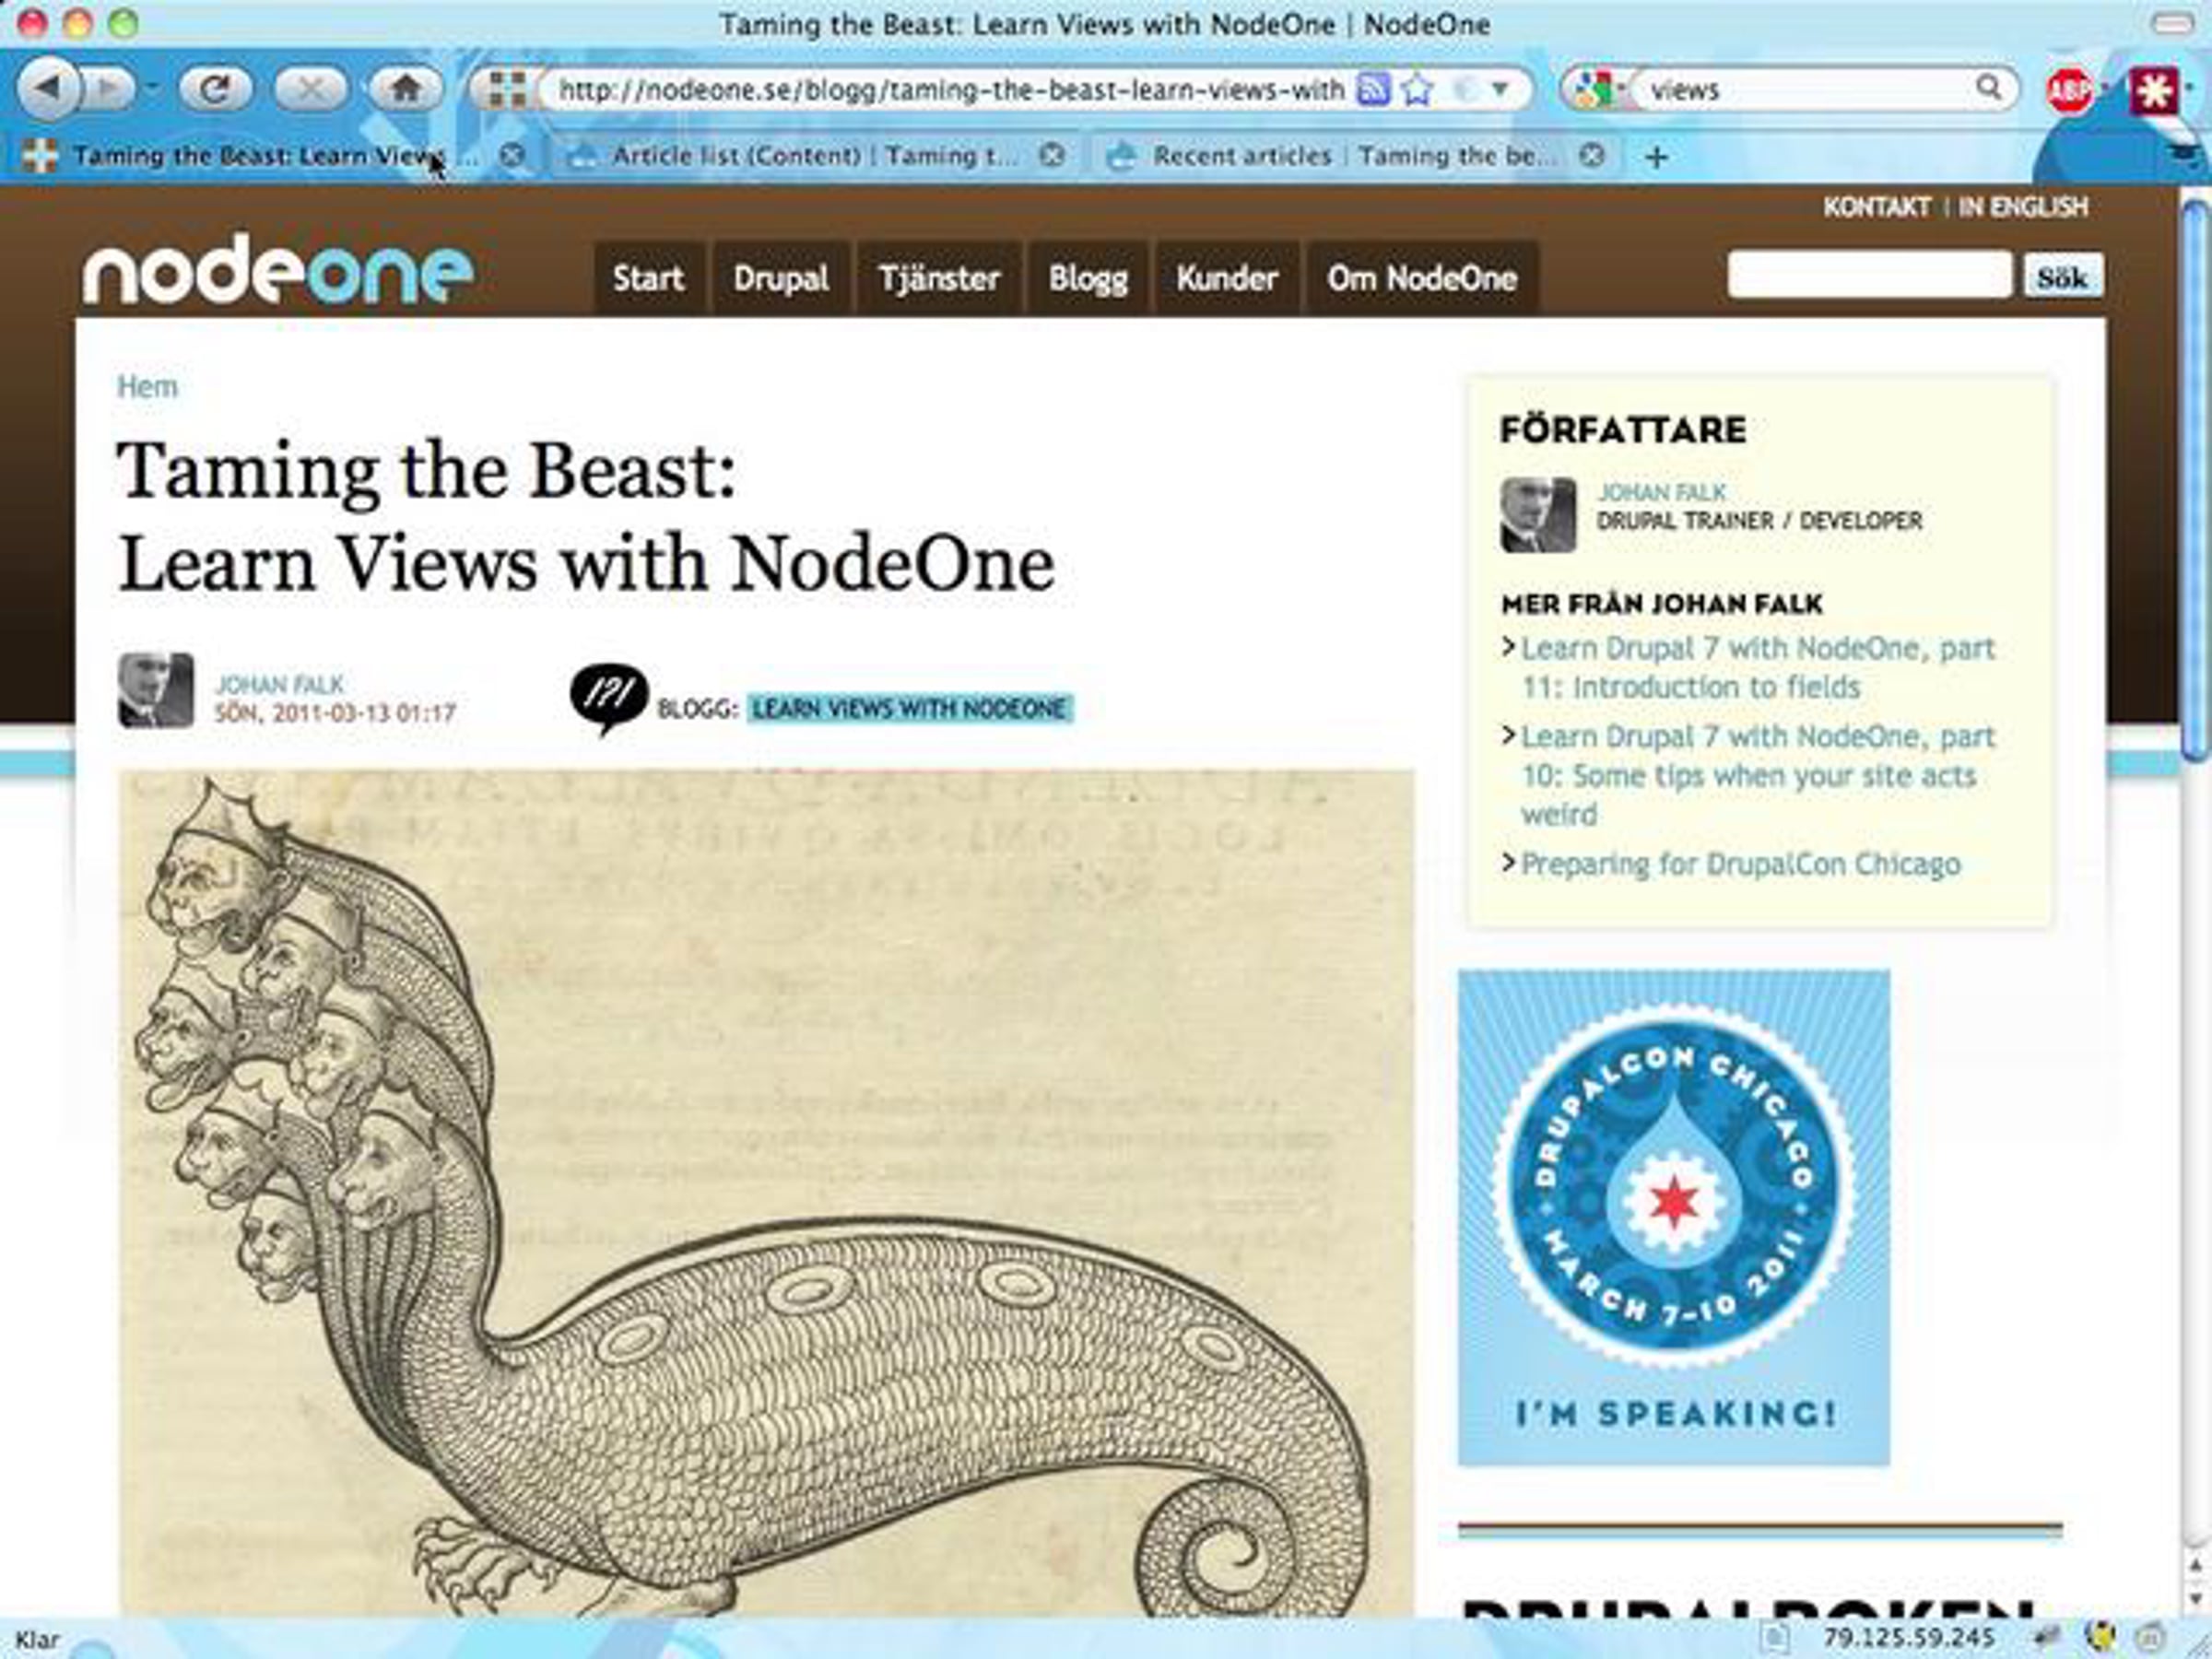Image resolution: width=2212 pixels, height=1659 pixels.
Task: Switch site language via IN ENGLISH
Action: [x=2023, y=207]
